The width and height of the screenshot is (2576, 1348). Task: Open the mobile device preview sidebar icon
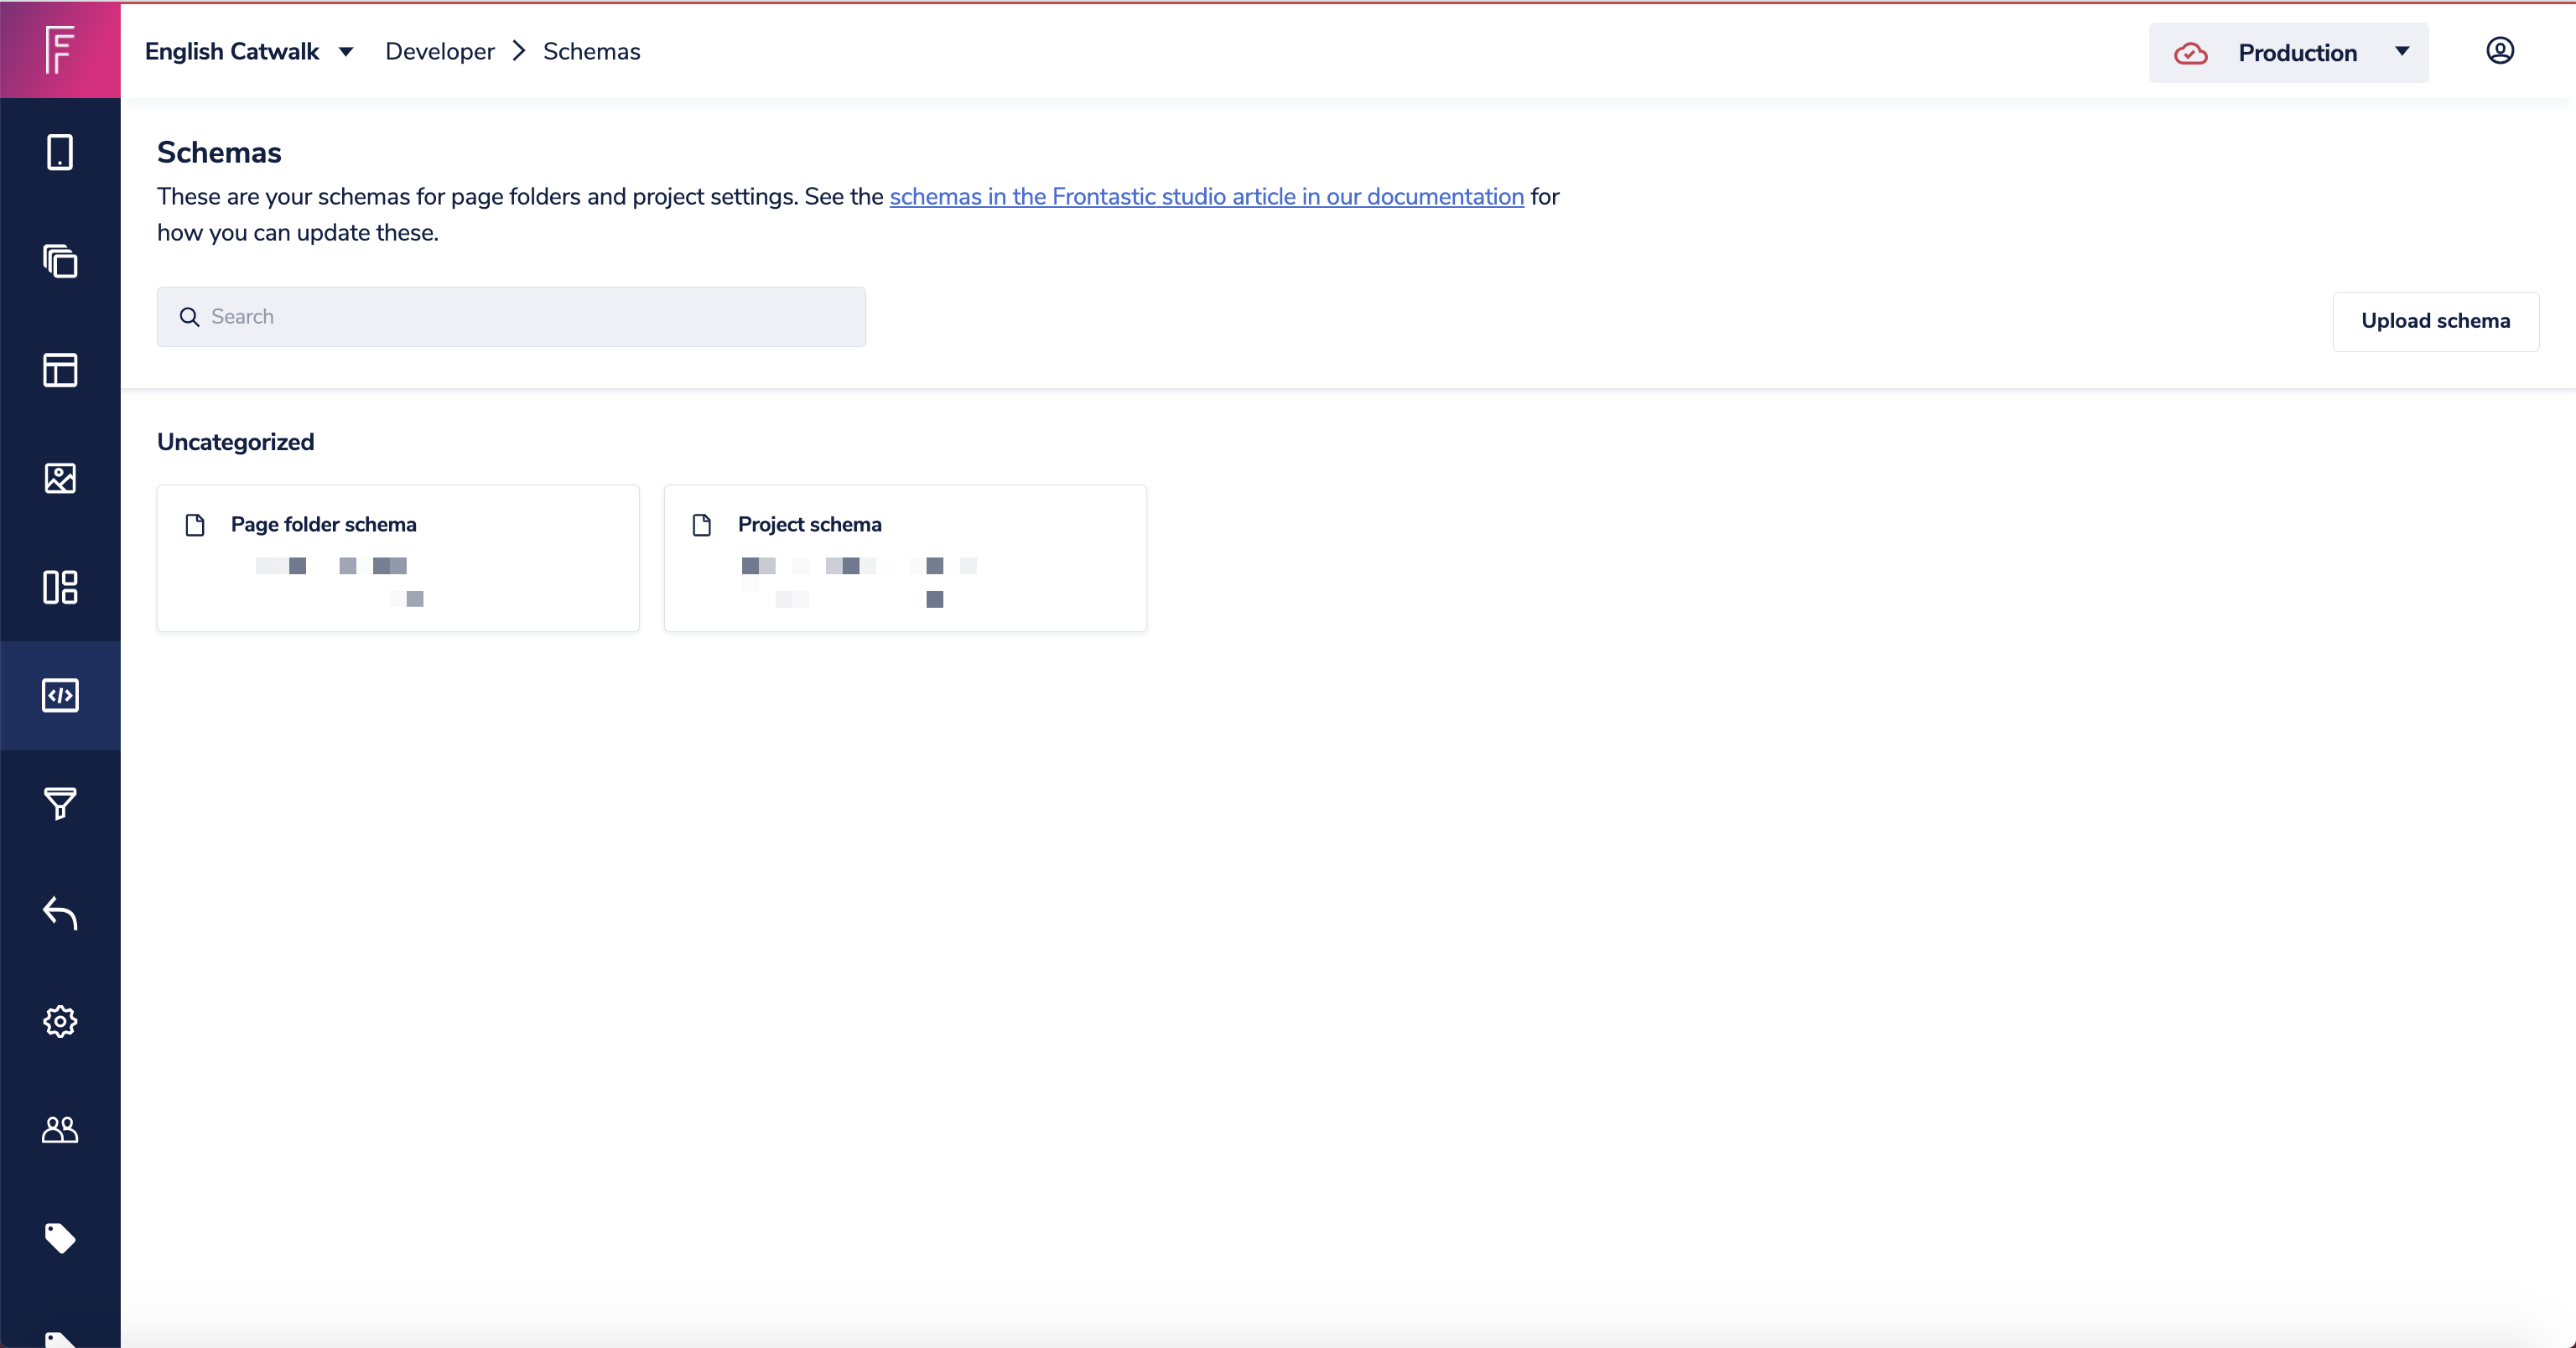[60, 153]
